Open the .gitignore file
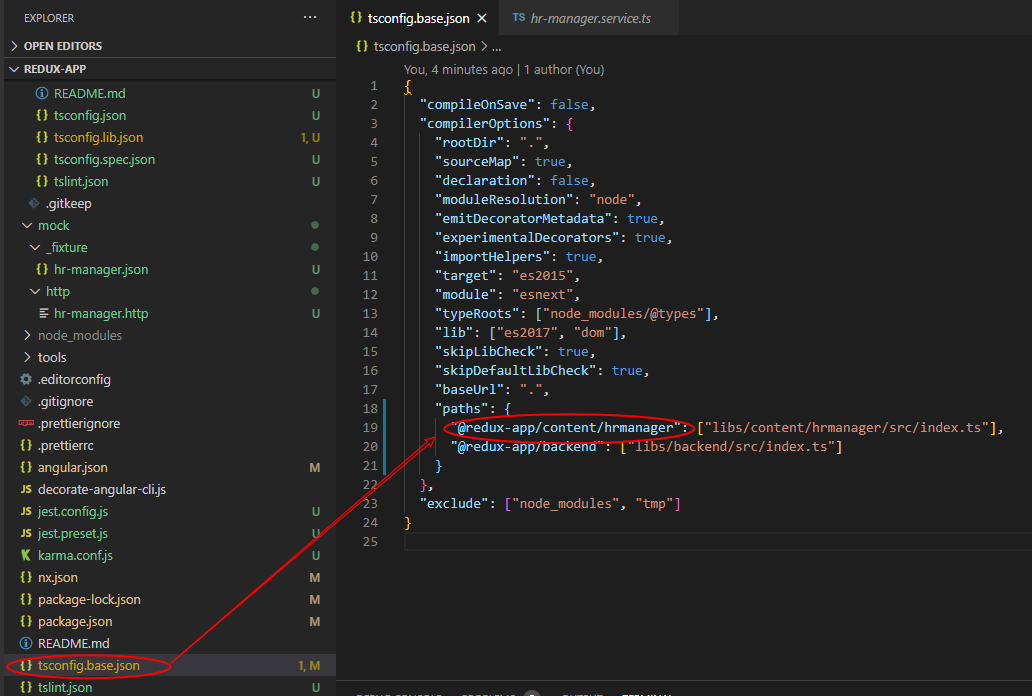Image resolution: width=1032 pixels, height=696 pixels. (x=65, y=401)
